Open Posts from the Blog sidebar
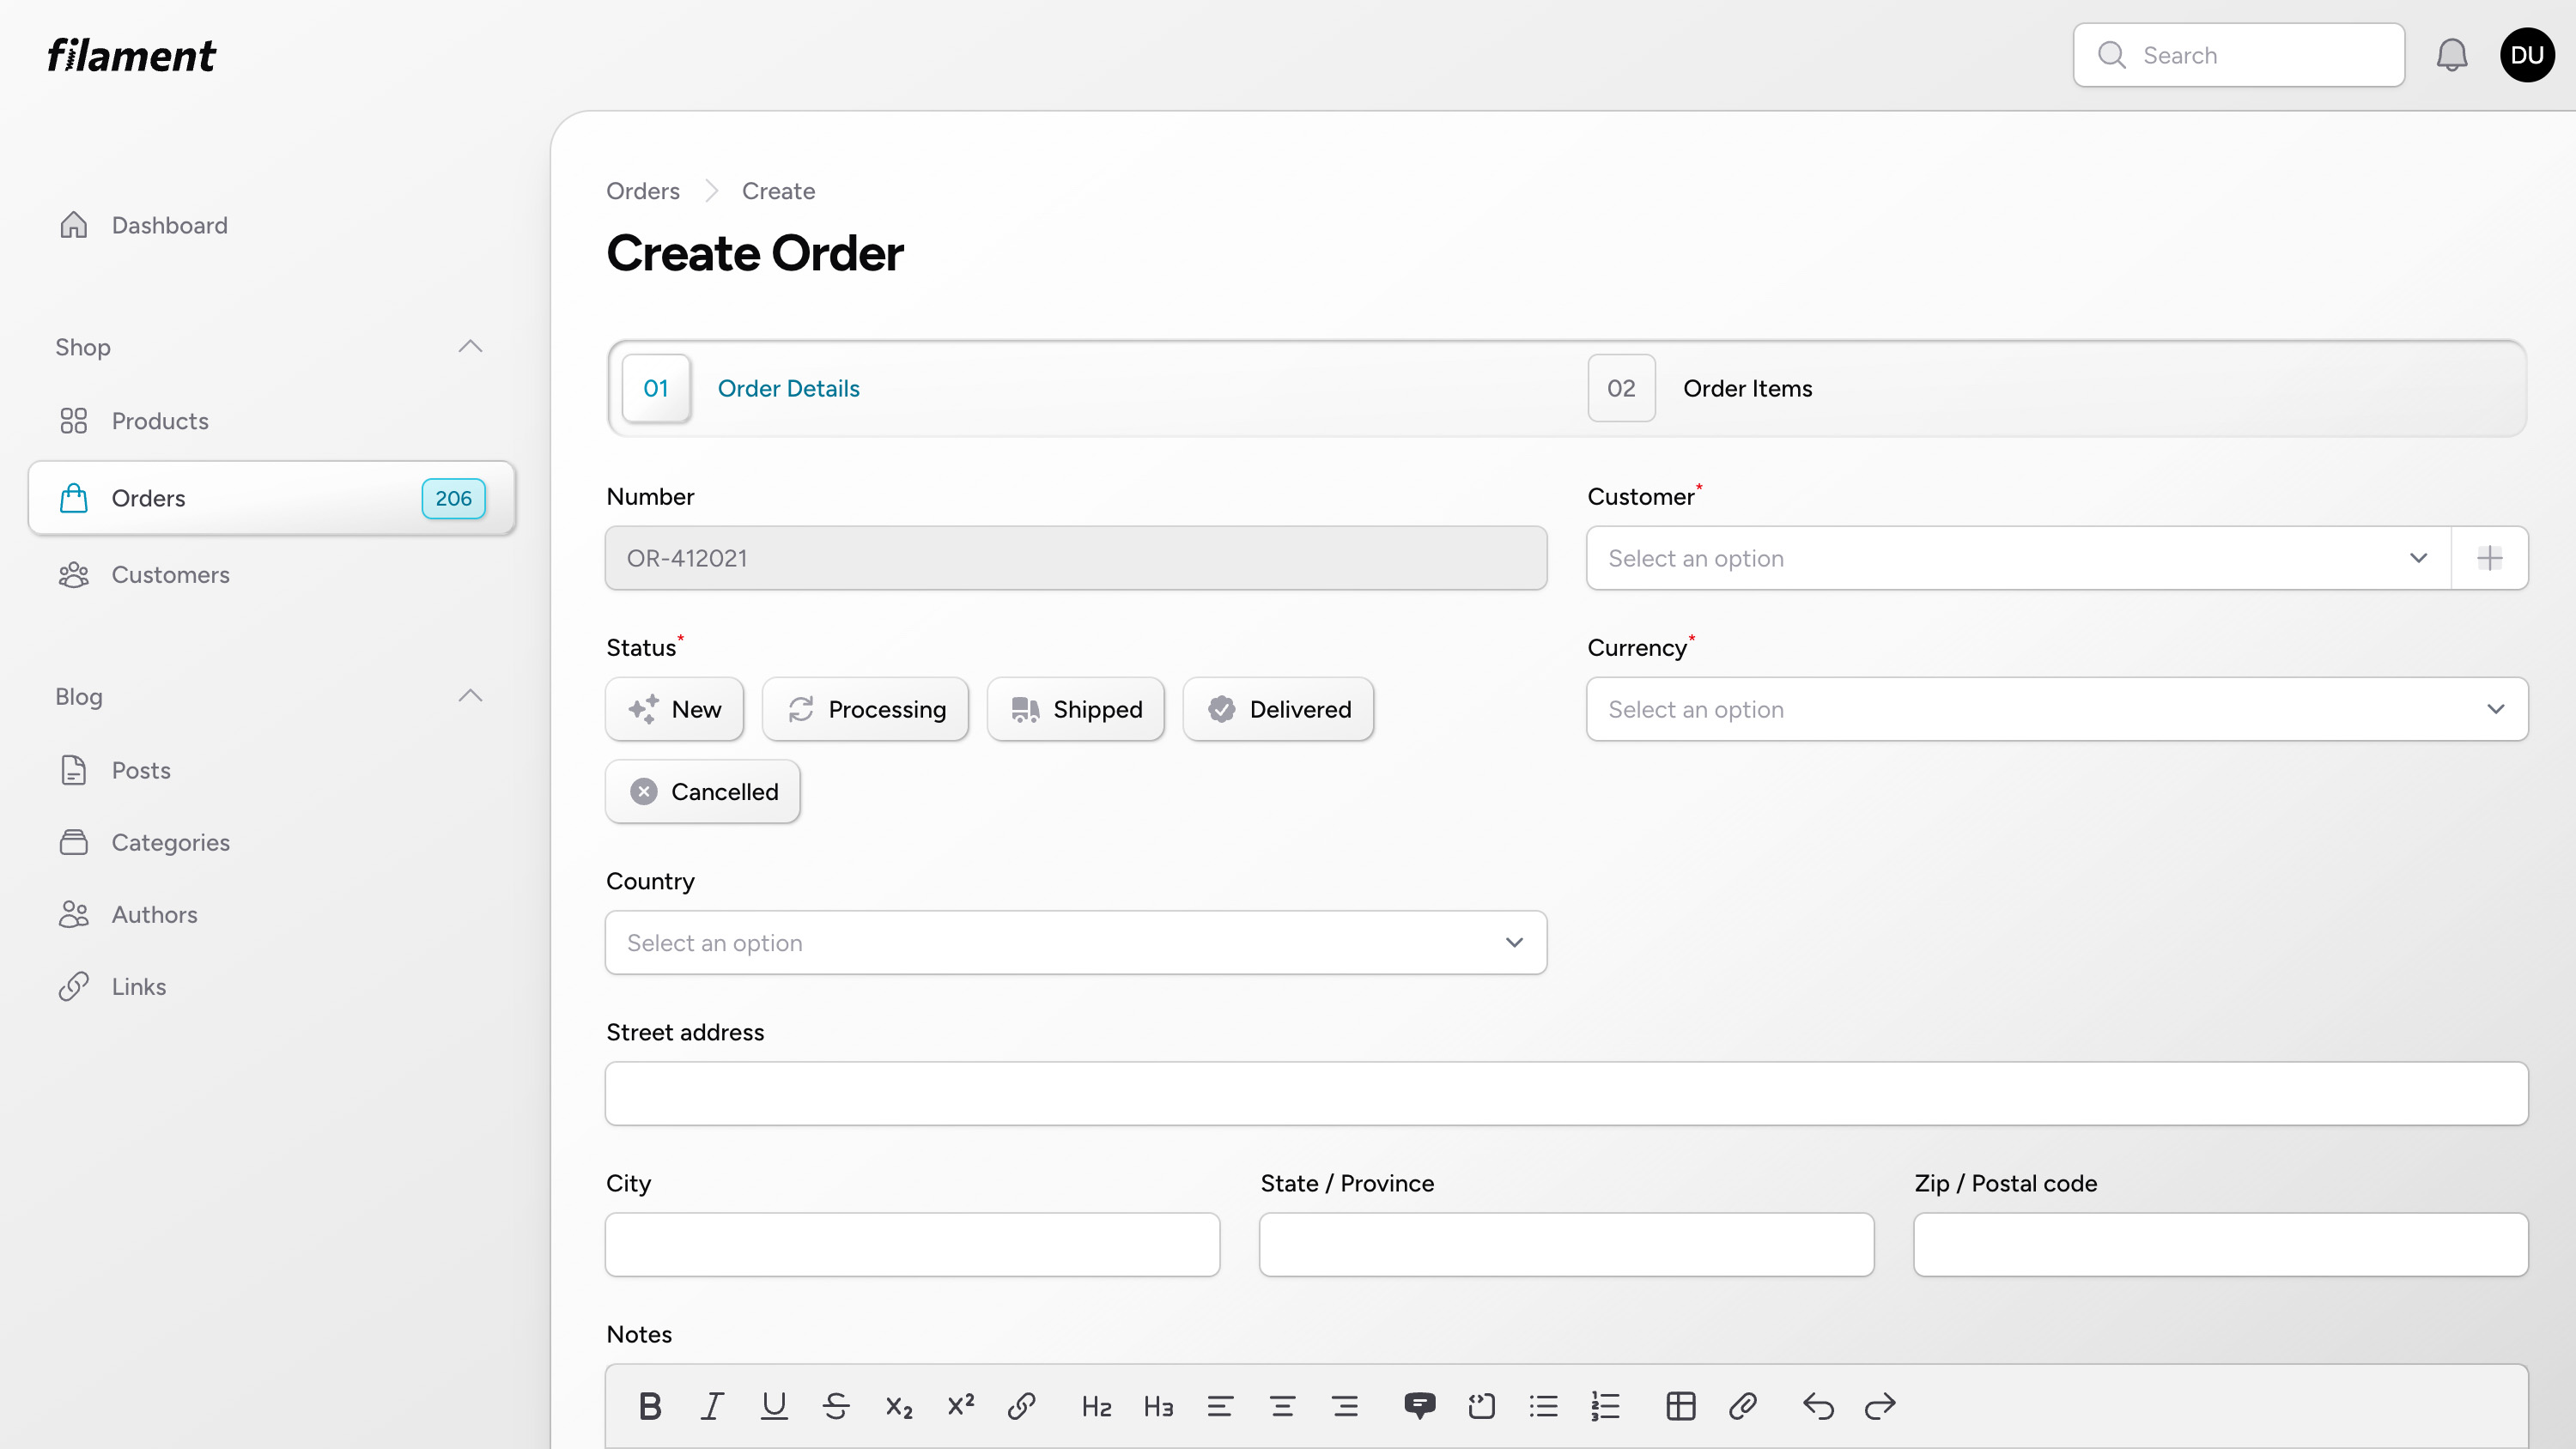Image resolution: width=2576 pixels, height=1449 pixels. (141, 770)
